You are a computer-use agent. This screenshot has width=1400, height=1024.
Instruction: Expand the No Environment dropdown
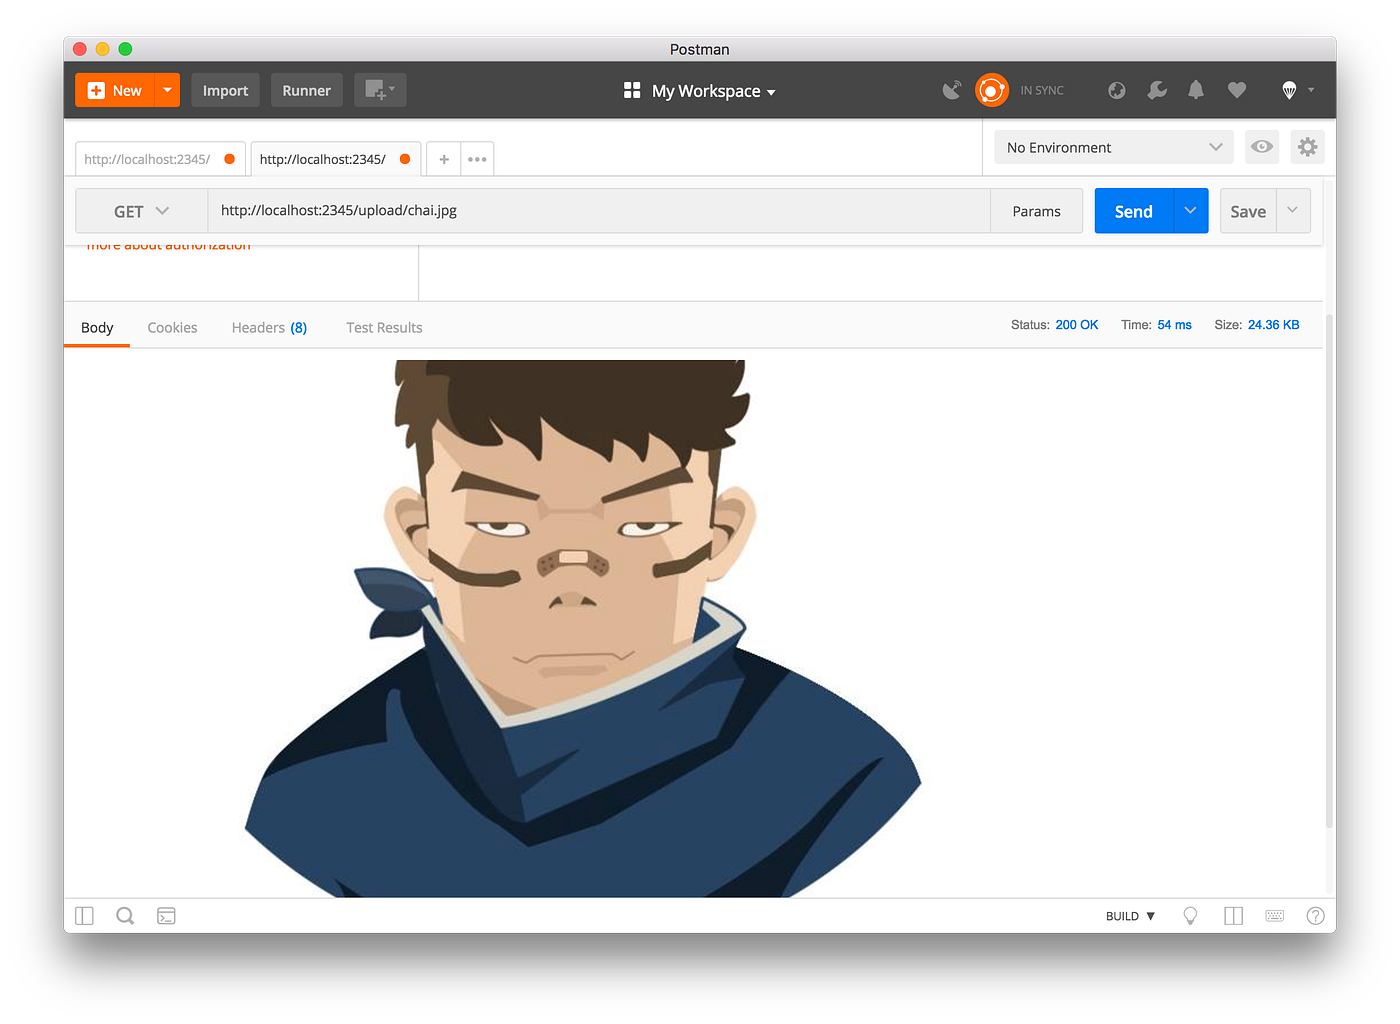(x=1112, y=147)
